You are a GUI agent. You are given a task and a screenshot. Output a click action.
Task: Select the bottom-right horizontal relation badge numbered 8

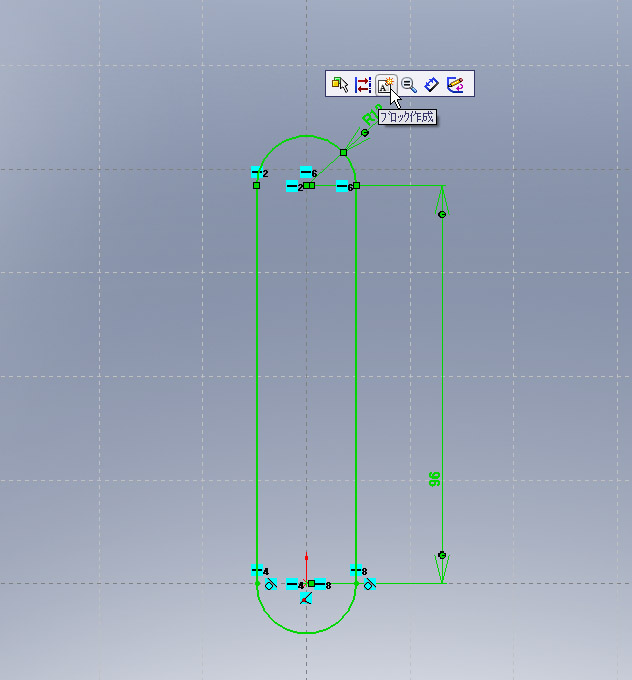[x=356, y=570]
